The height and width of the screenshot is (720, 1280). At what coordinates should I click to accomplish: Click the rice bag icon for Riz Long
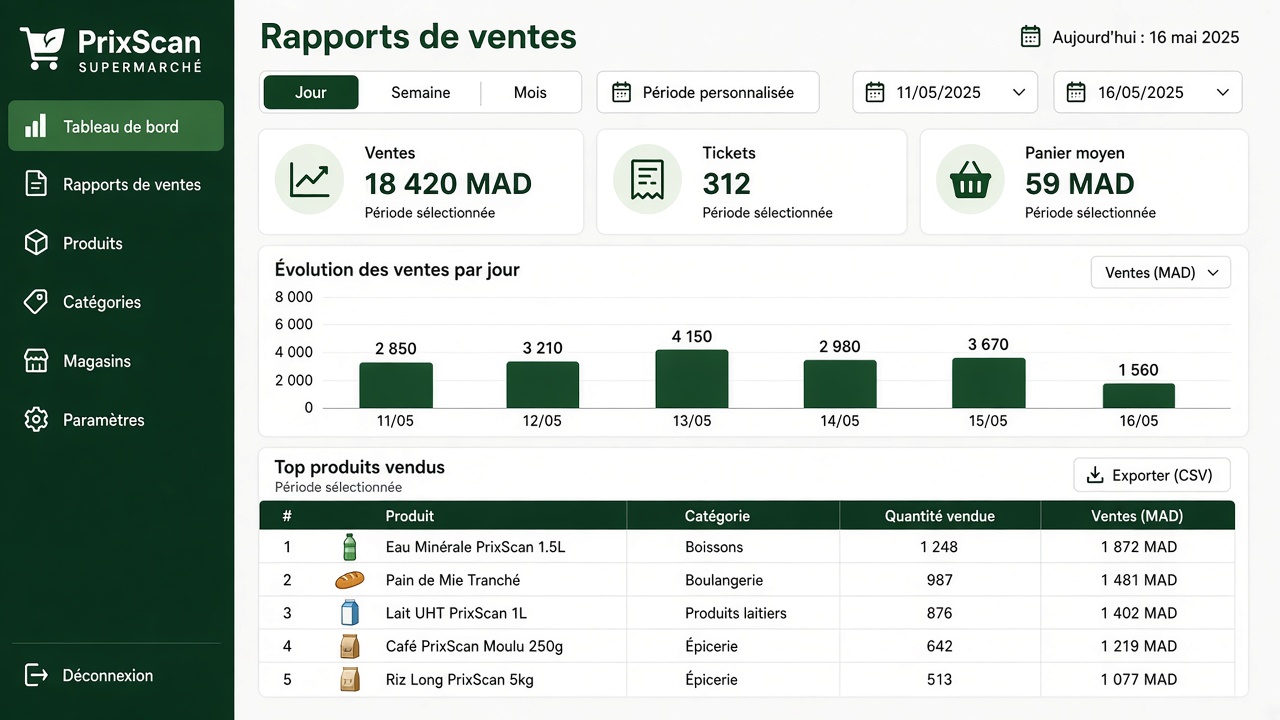pos(349,679)
